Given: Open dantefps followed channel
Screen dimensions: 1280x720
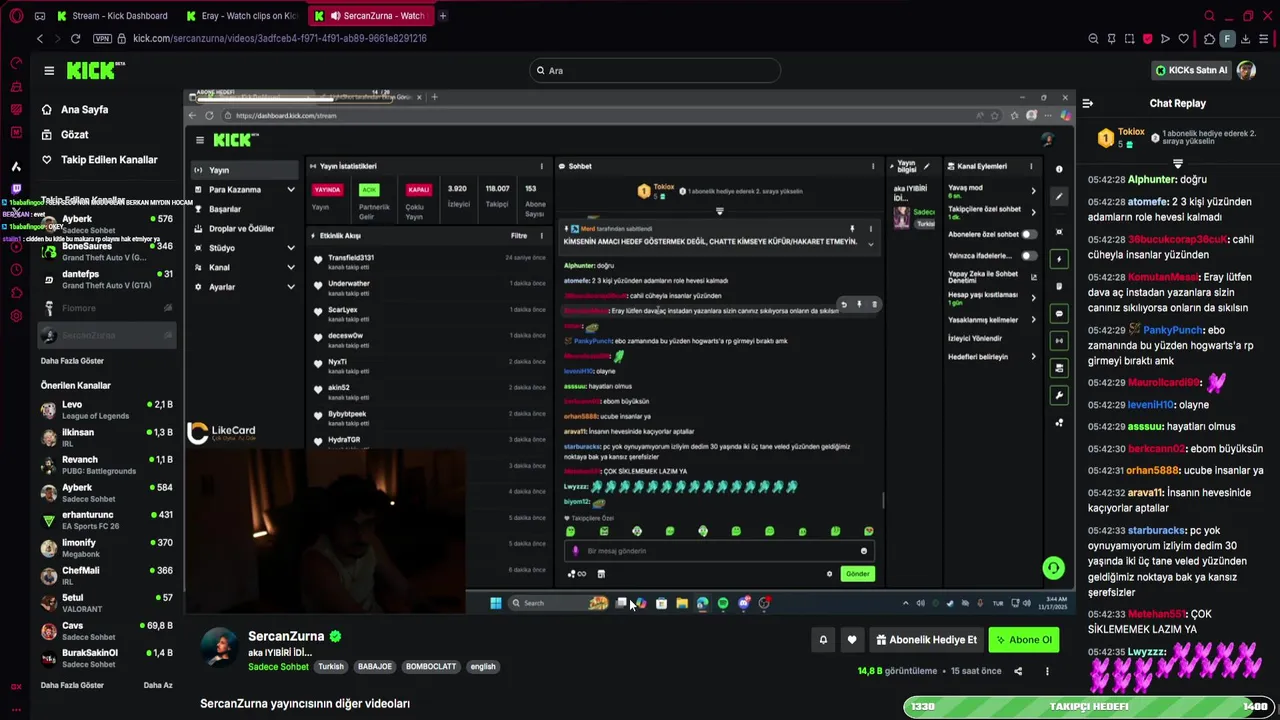Looking at the screenshot, I should (x=108, y=279).
